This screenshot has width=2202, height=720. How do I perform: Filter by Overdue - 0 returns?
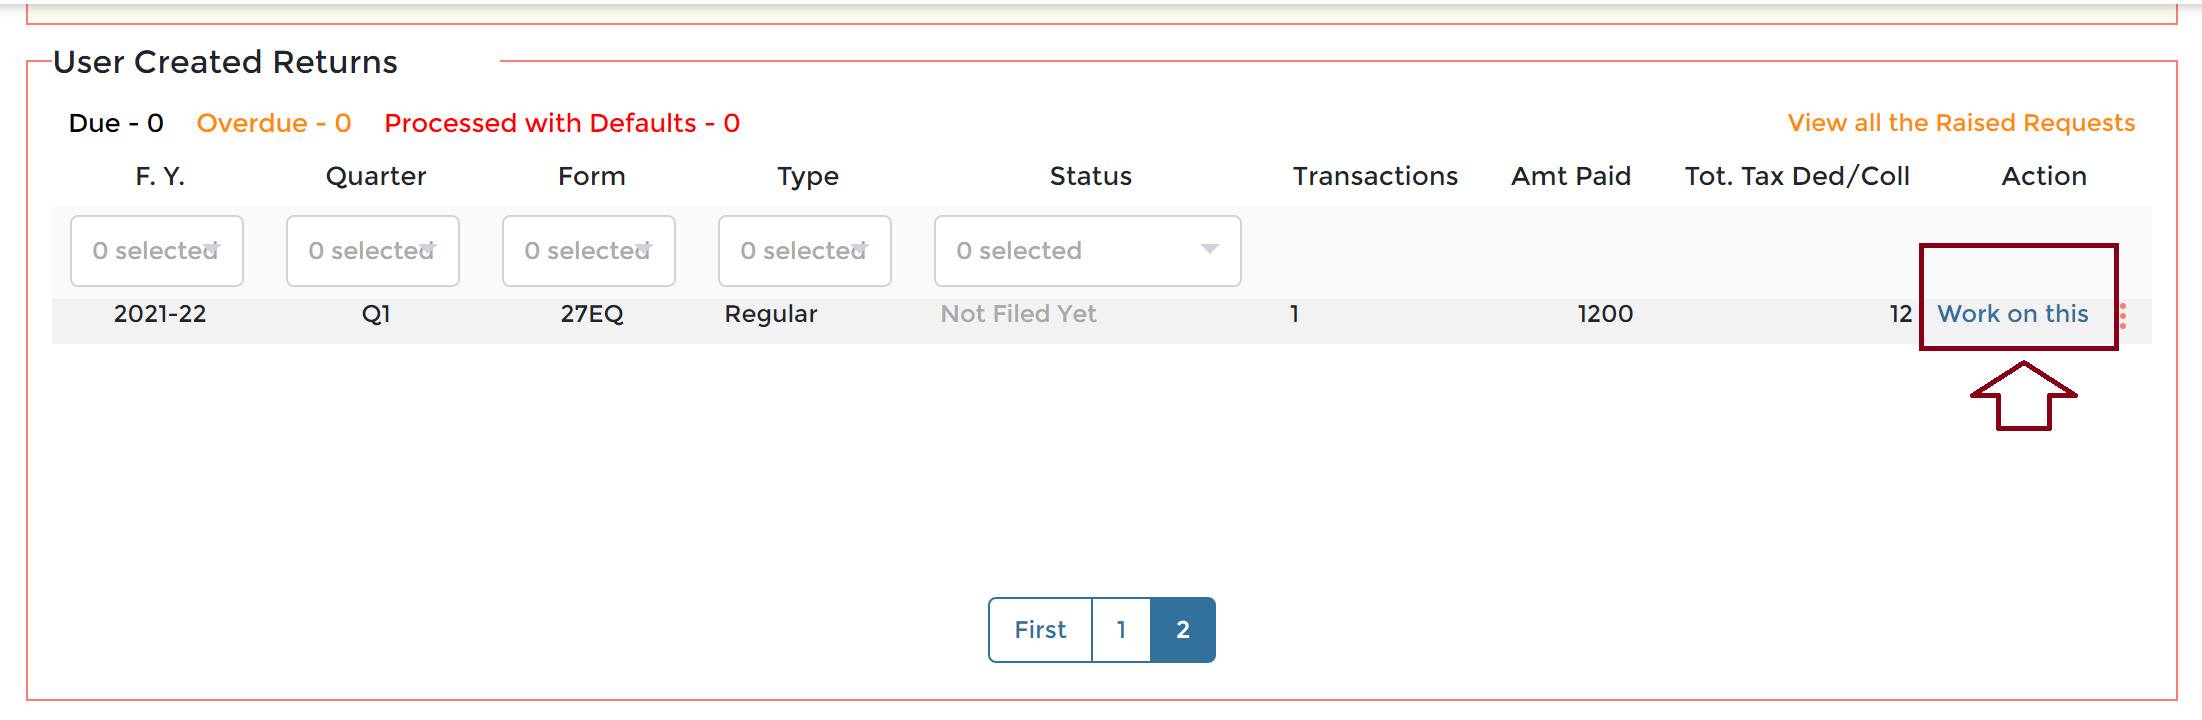click(x=274, y=123)
